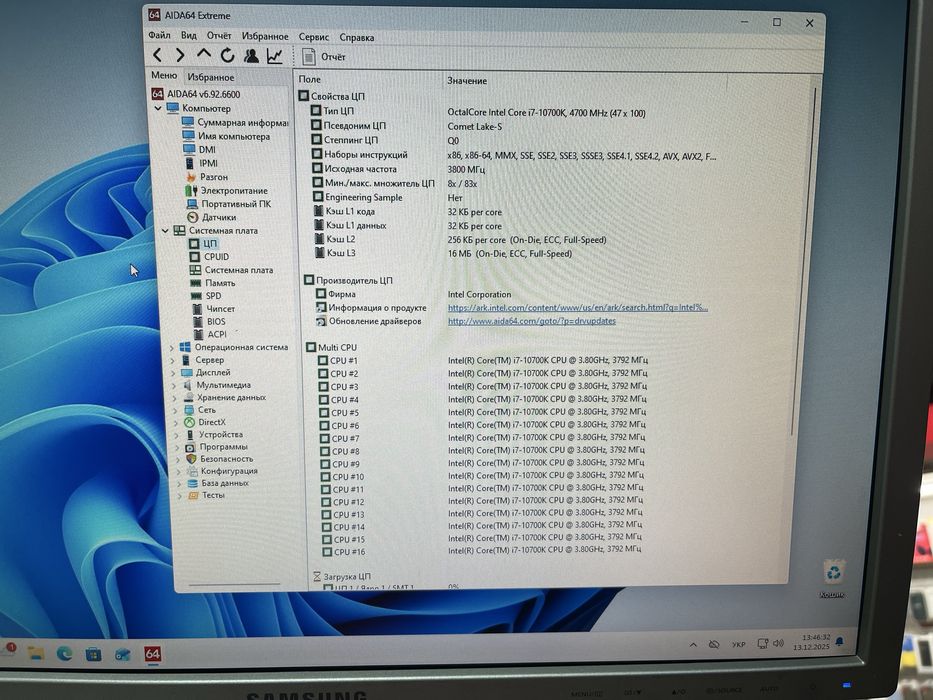Go back with the left arrow toolbar icon
The height and width of the screenshot is (700, 933).
click(x=157, y=55)
